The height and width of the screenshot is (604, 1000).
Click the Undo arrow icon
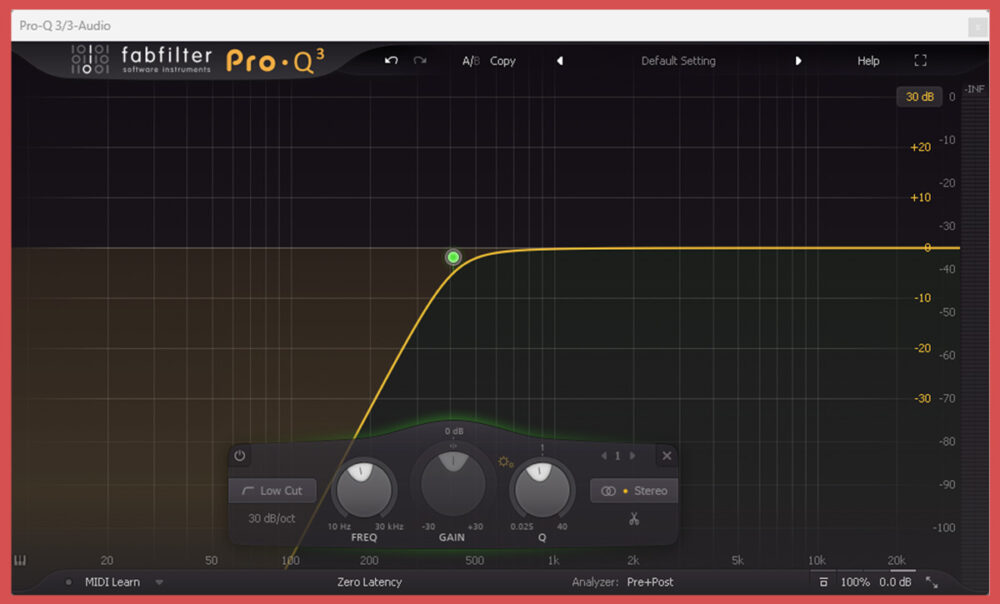tap(391, 61)
